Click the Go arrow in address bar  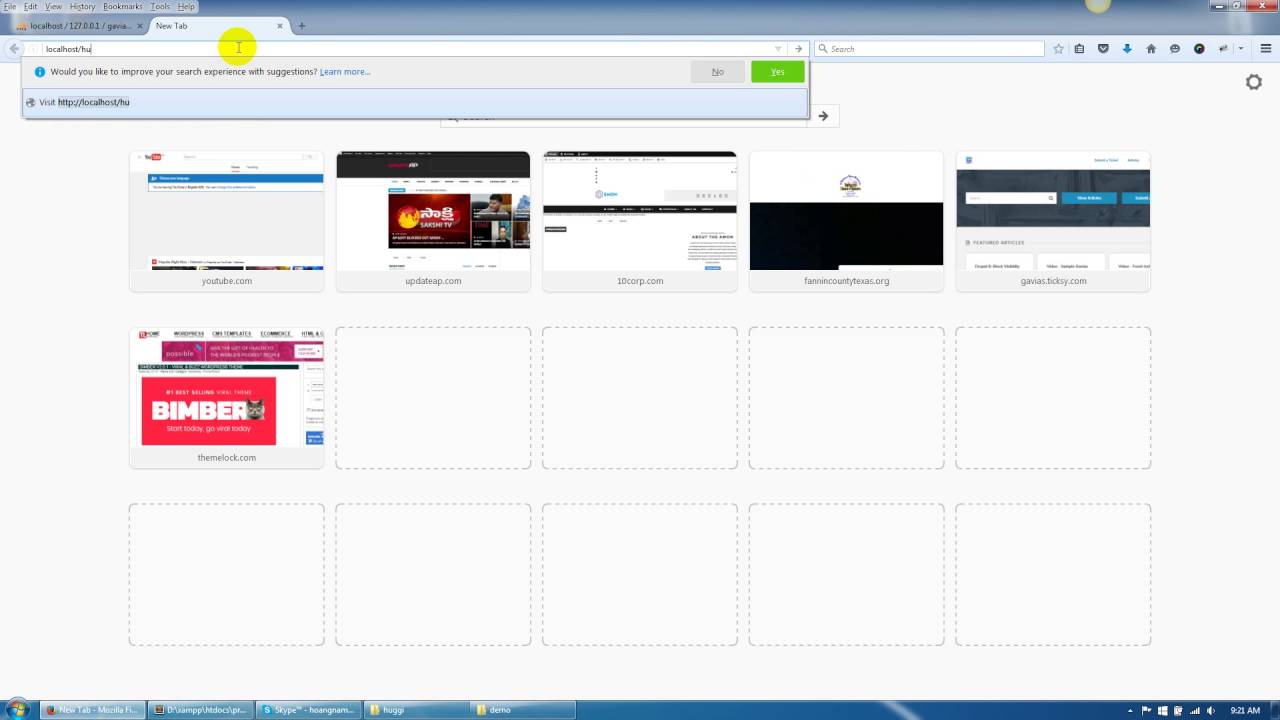click(x=798, y=49)
